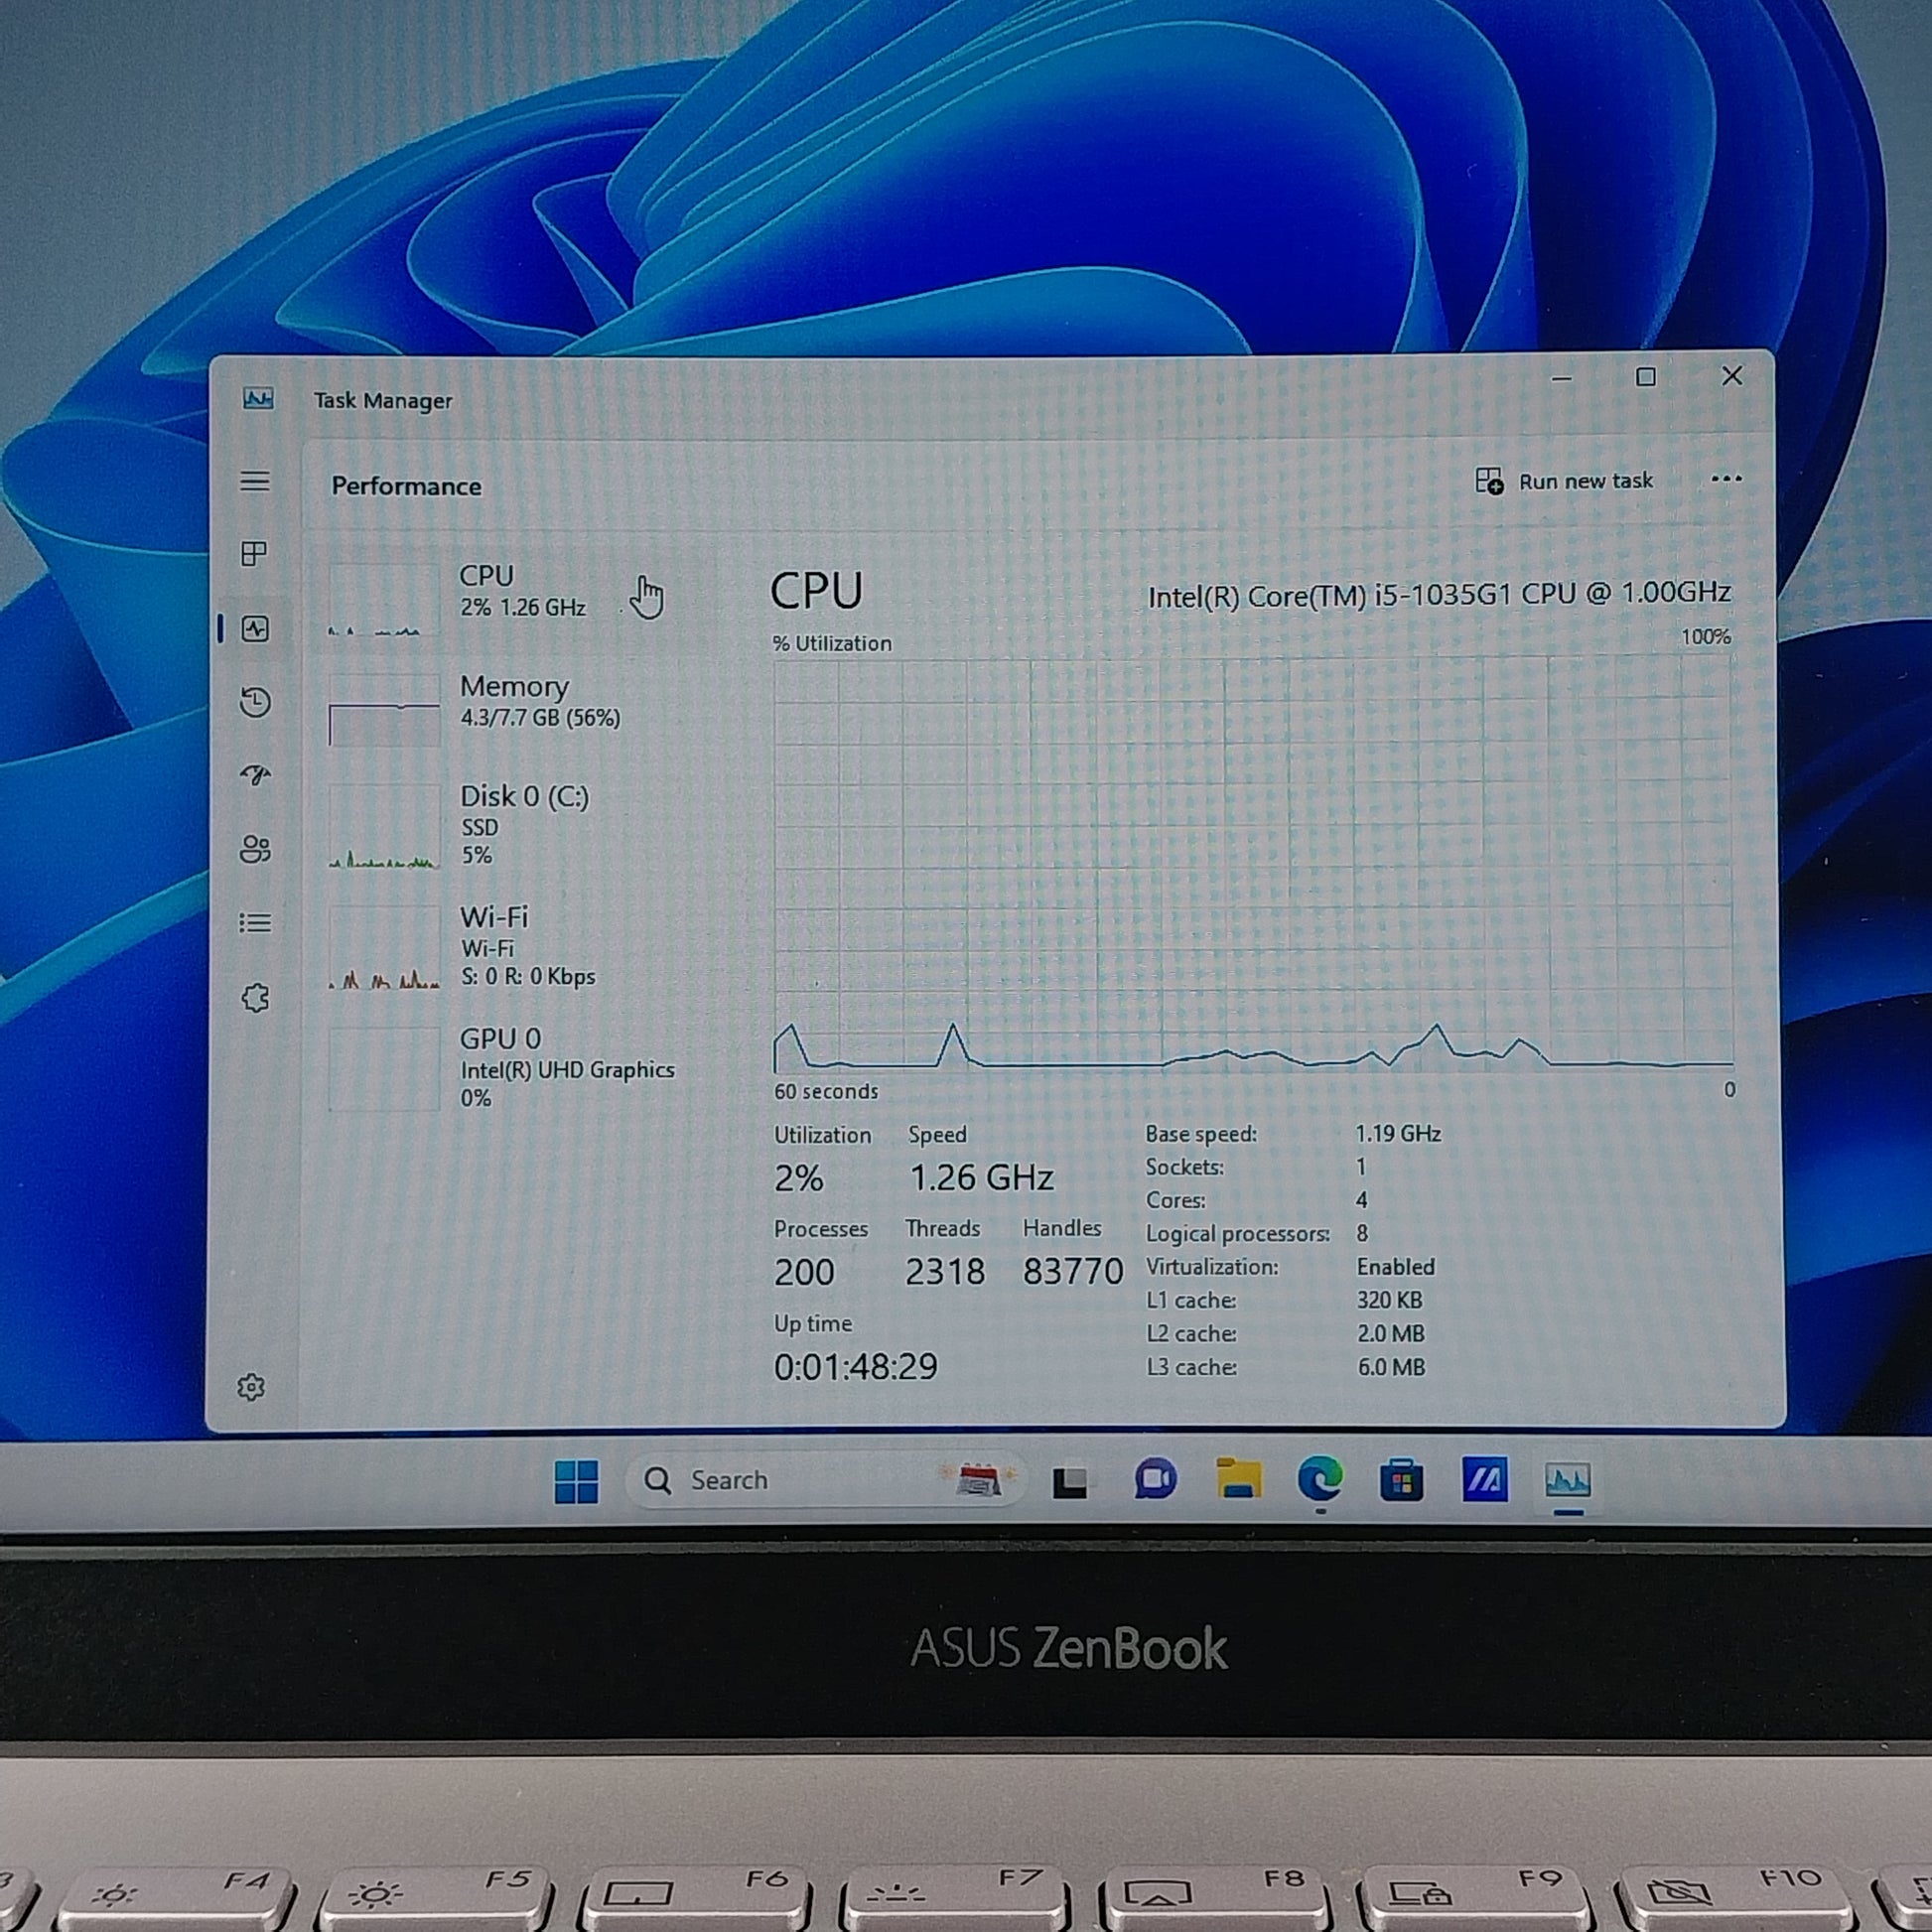The height and width of the screenshot is (1932, 1932).
Task: Select the Disk 0 (C:) entry
Action: (x=515, y=826)
